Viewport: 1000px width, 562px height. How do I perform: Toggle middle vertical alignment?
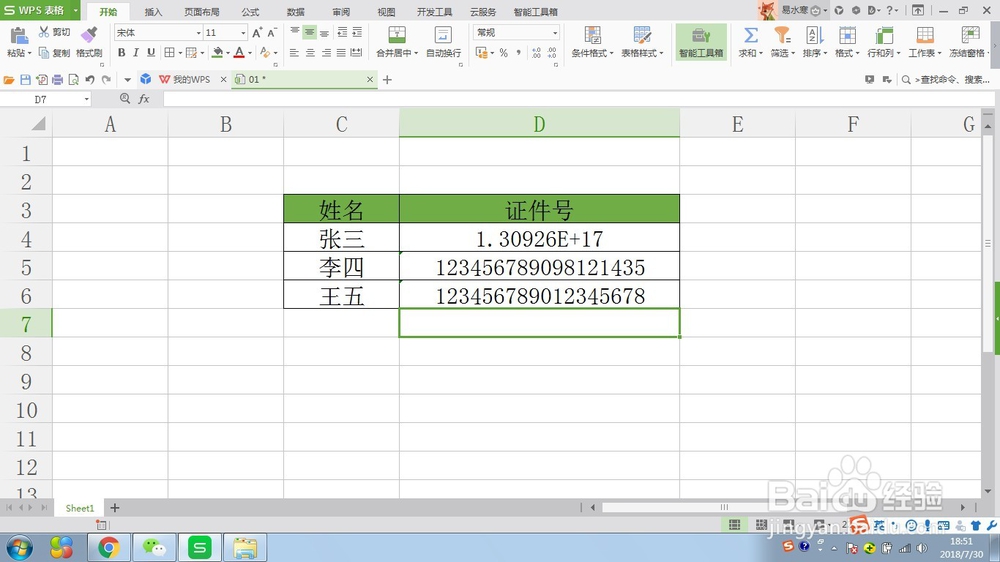click(309, 32)
